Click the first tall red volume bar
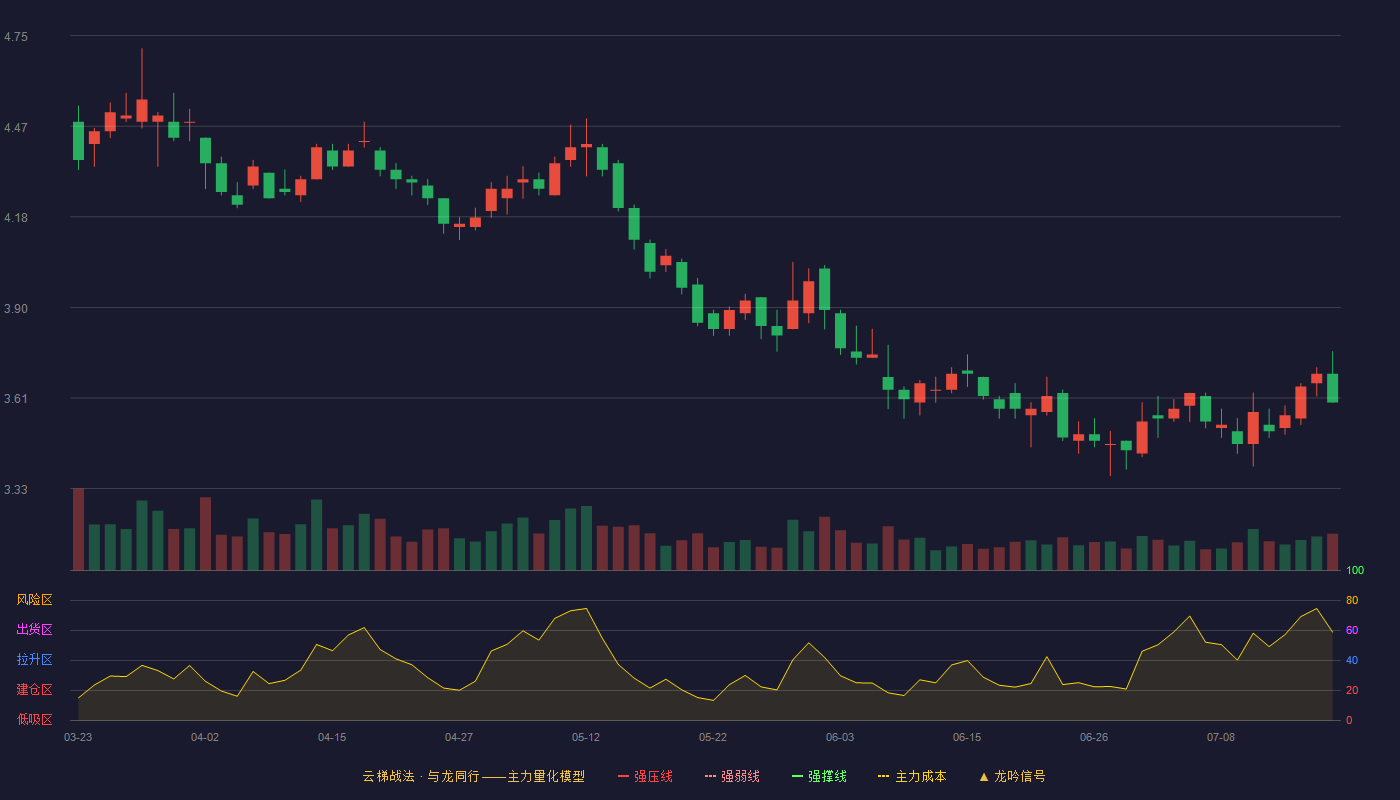 pyautogui.click(x=78, y=529)
